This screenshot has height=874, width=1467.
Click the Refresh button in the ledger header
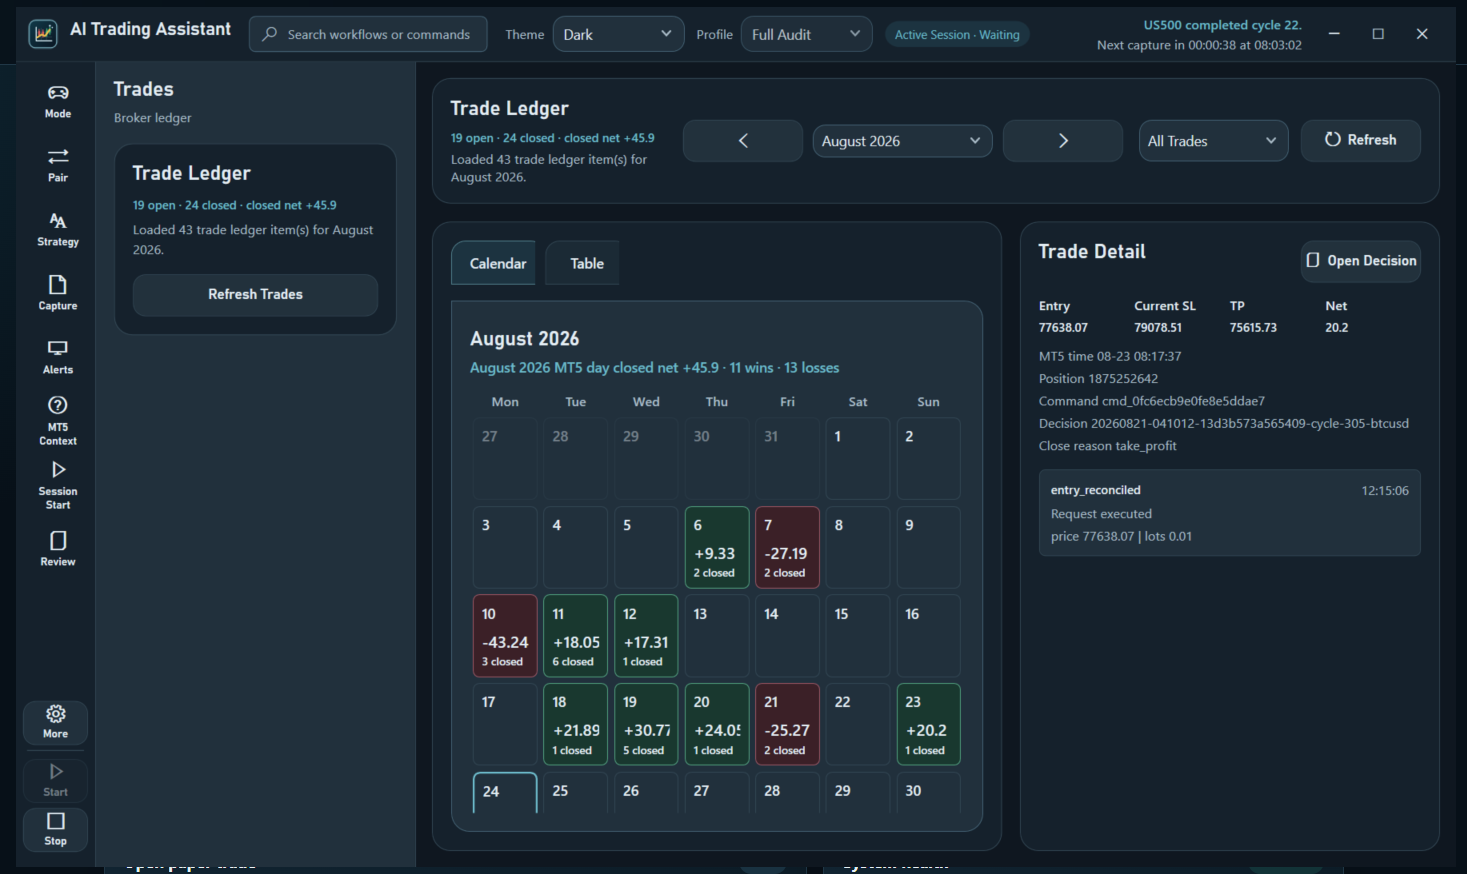[x=1360, y=140]
